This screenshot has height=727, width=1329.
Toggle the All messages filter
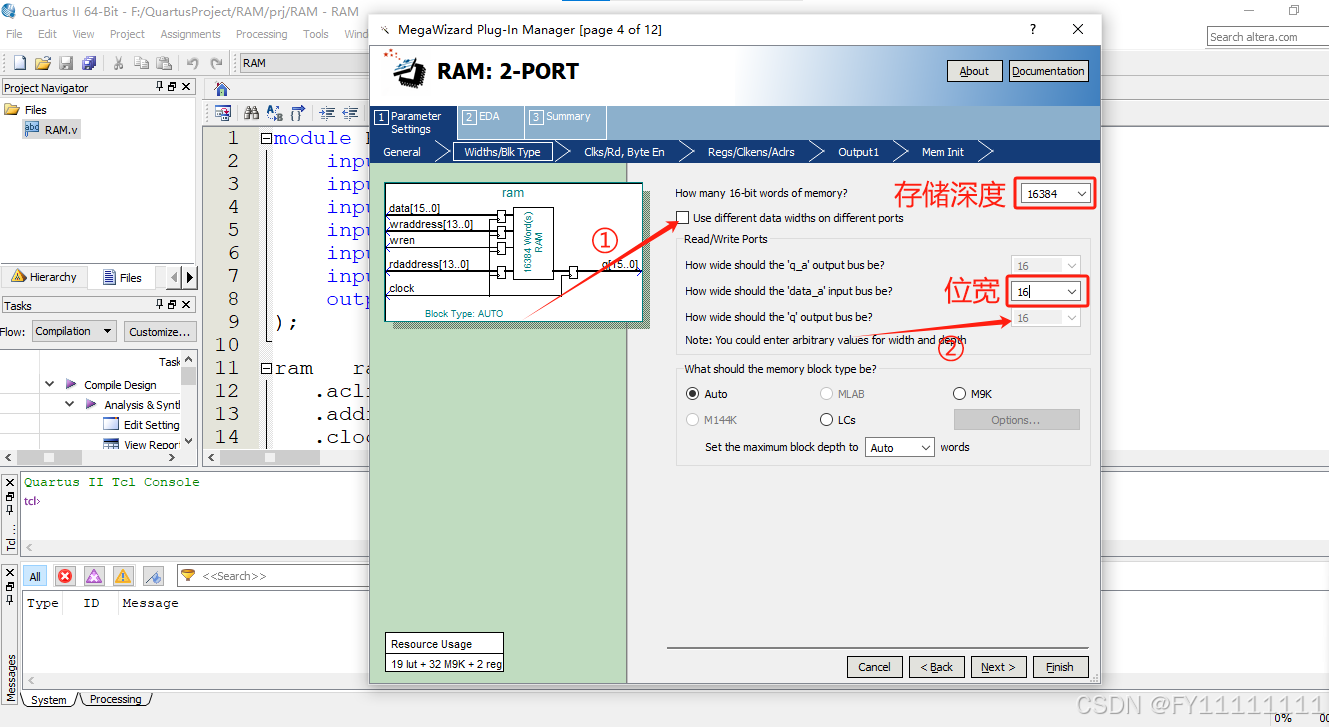[35, 576]
